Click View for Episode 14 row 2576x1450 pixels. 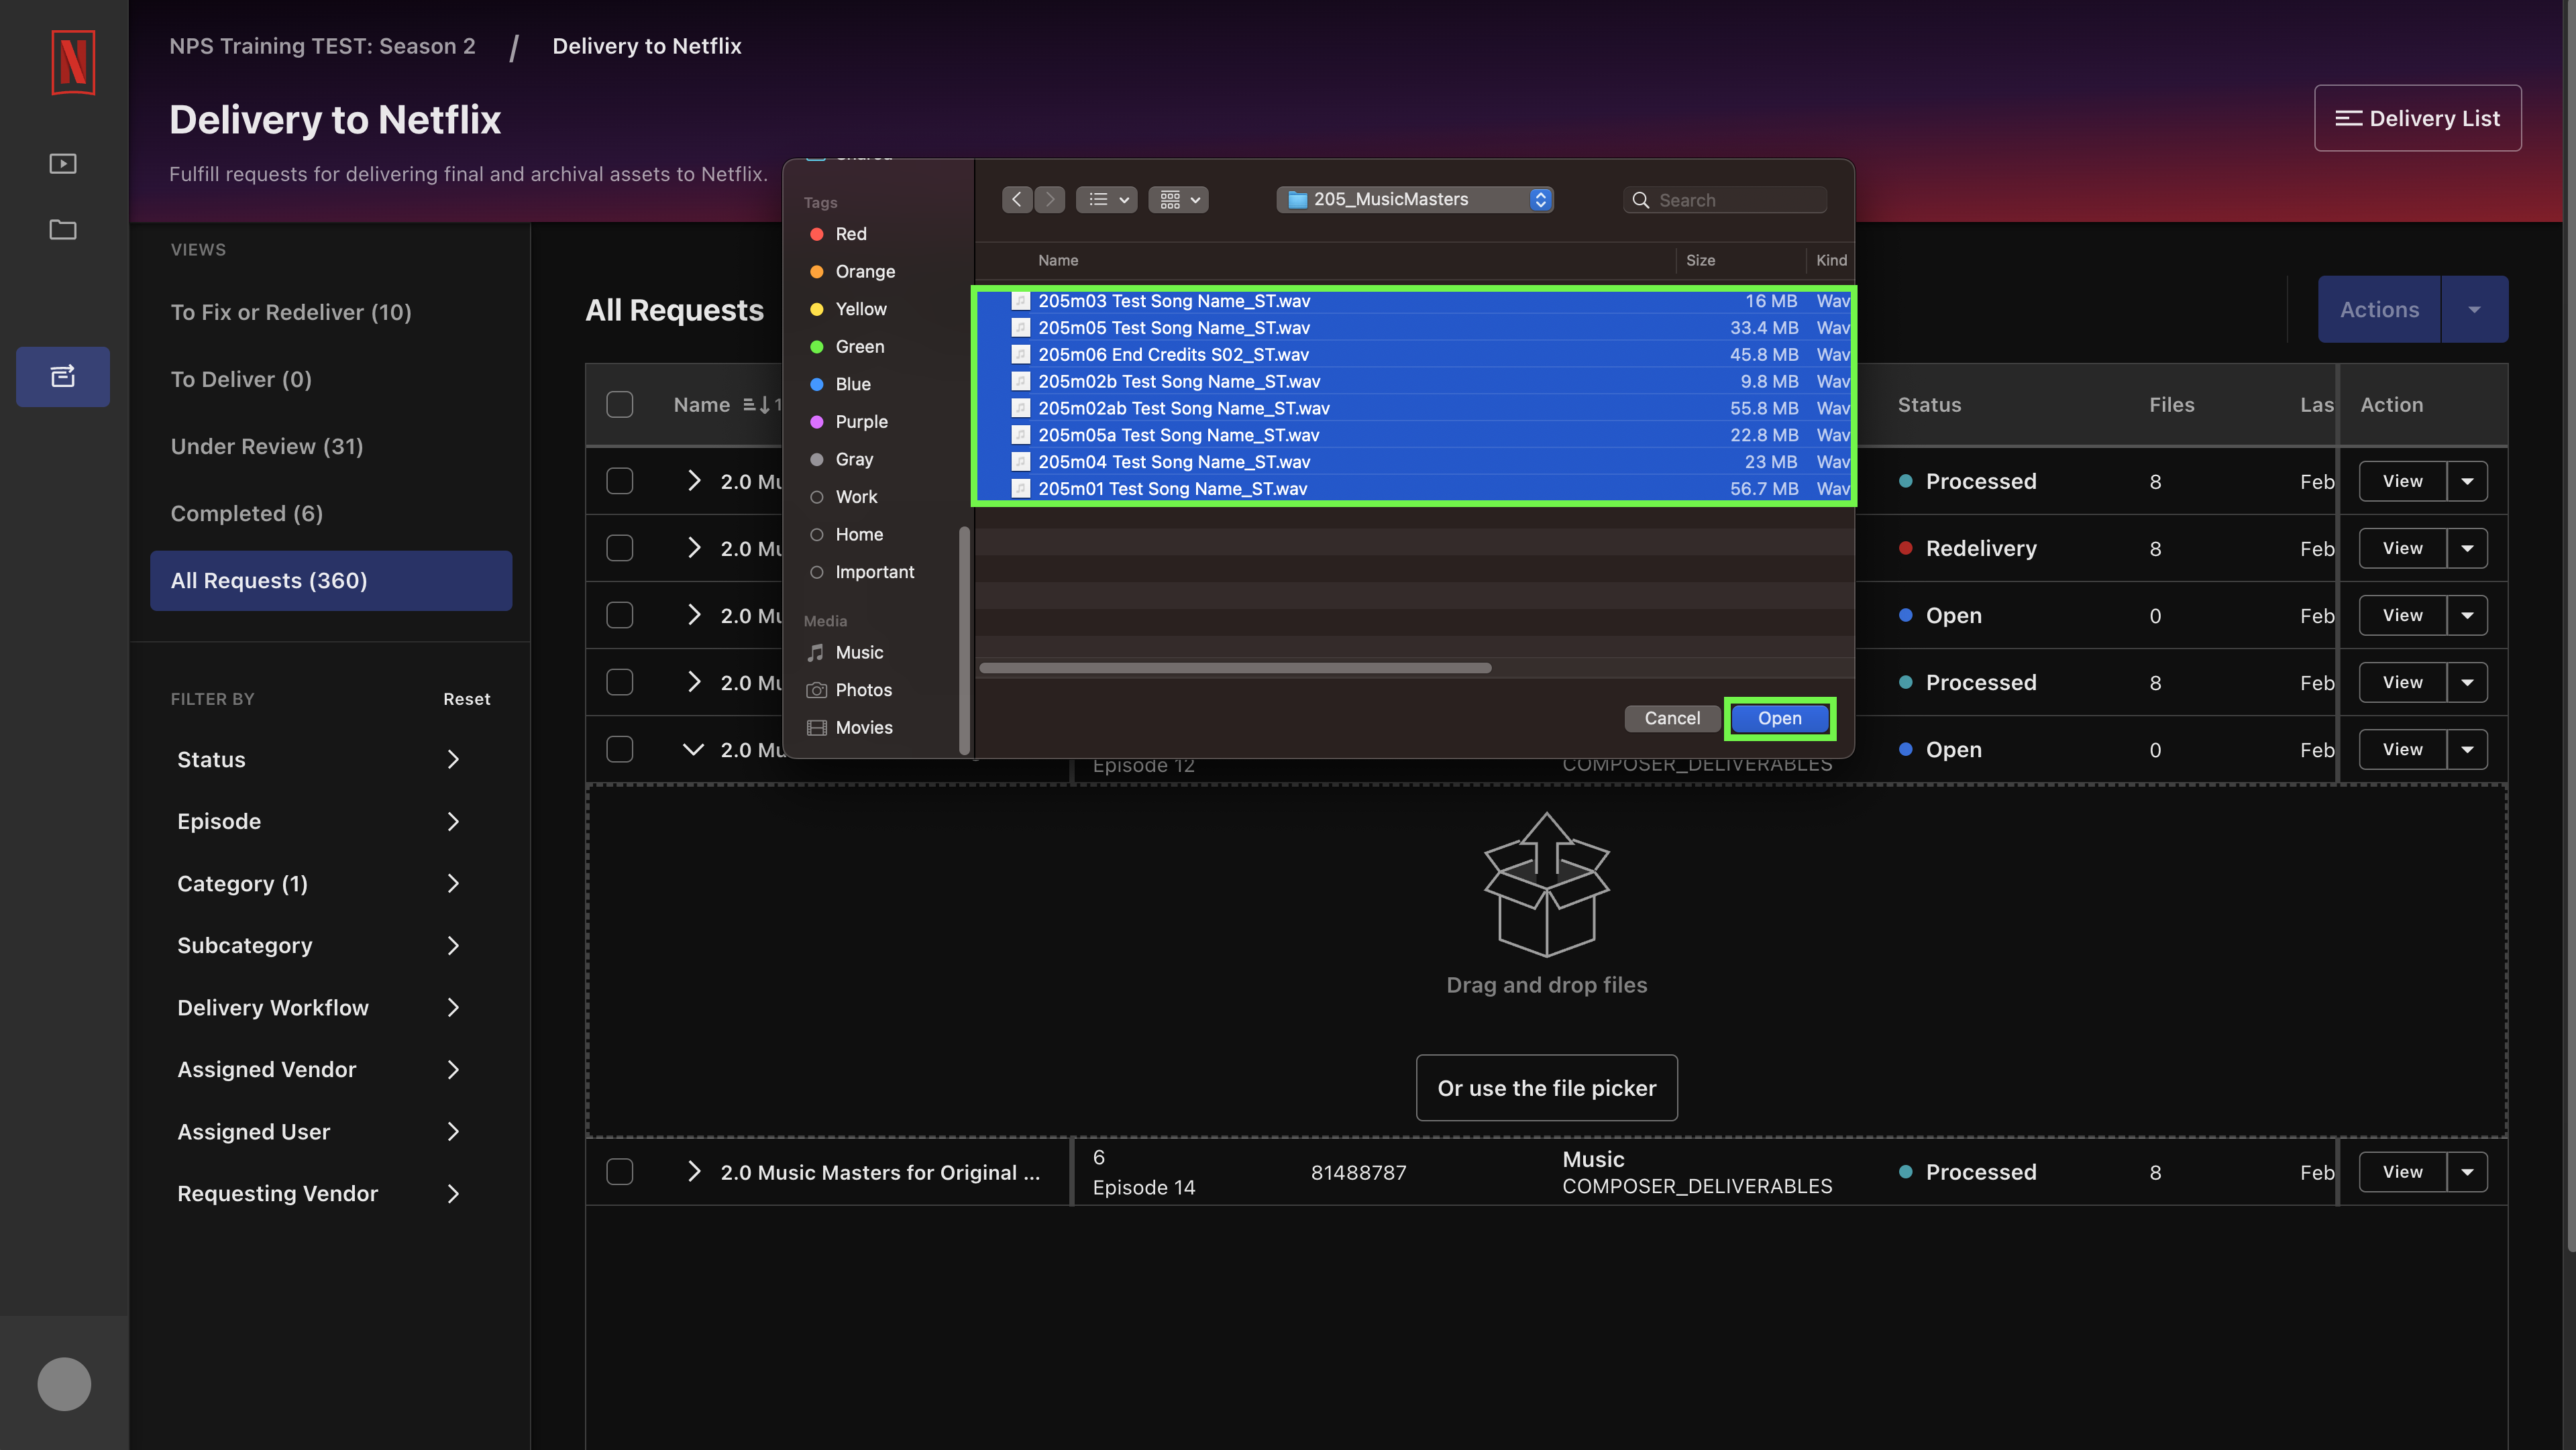click(x=2402, y=1171)
